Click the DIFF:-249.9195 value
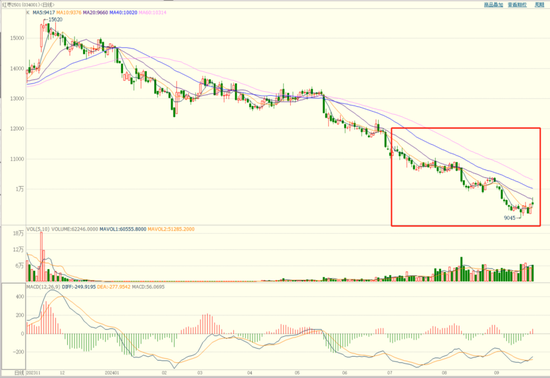The width and height of the screenshot is (550, 378). [x=79, y=287]
